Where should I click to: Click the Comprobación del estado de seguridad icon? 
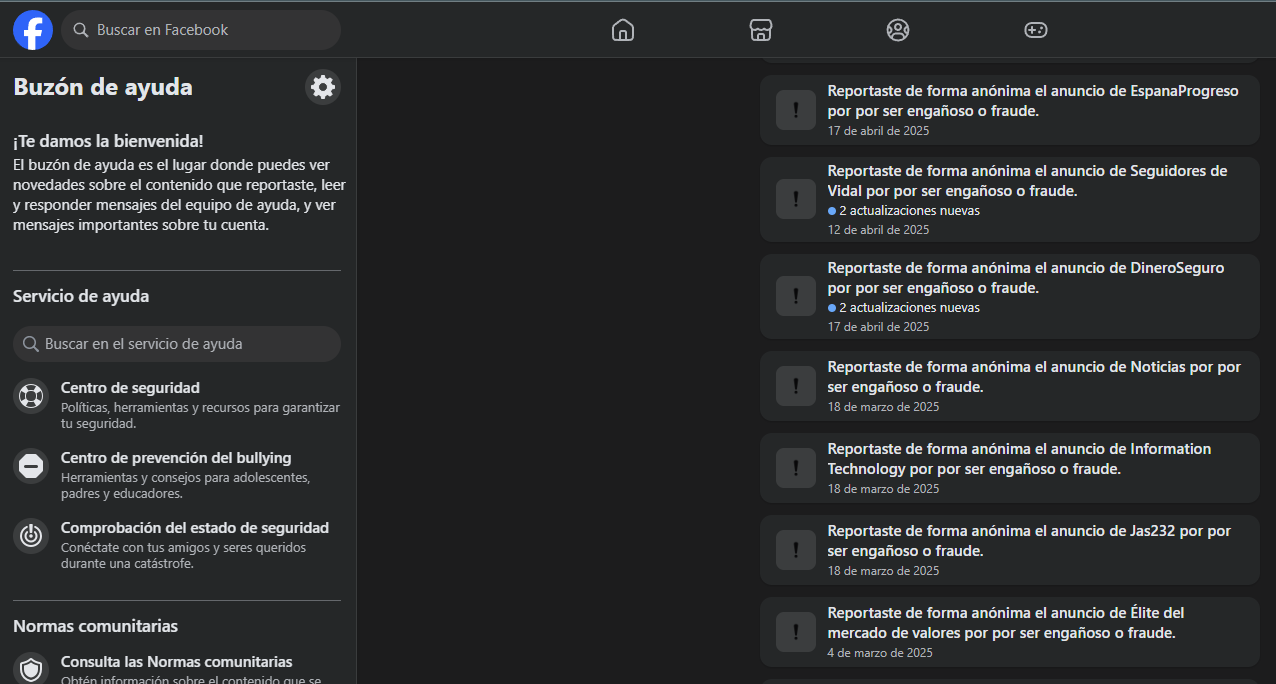(x=31, y=536)
